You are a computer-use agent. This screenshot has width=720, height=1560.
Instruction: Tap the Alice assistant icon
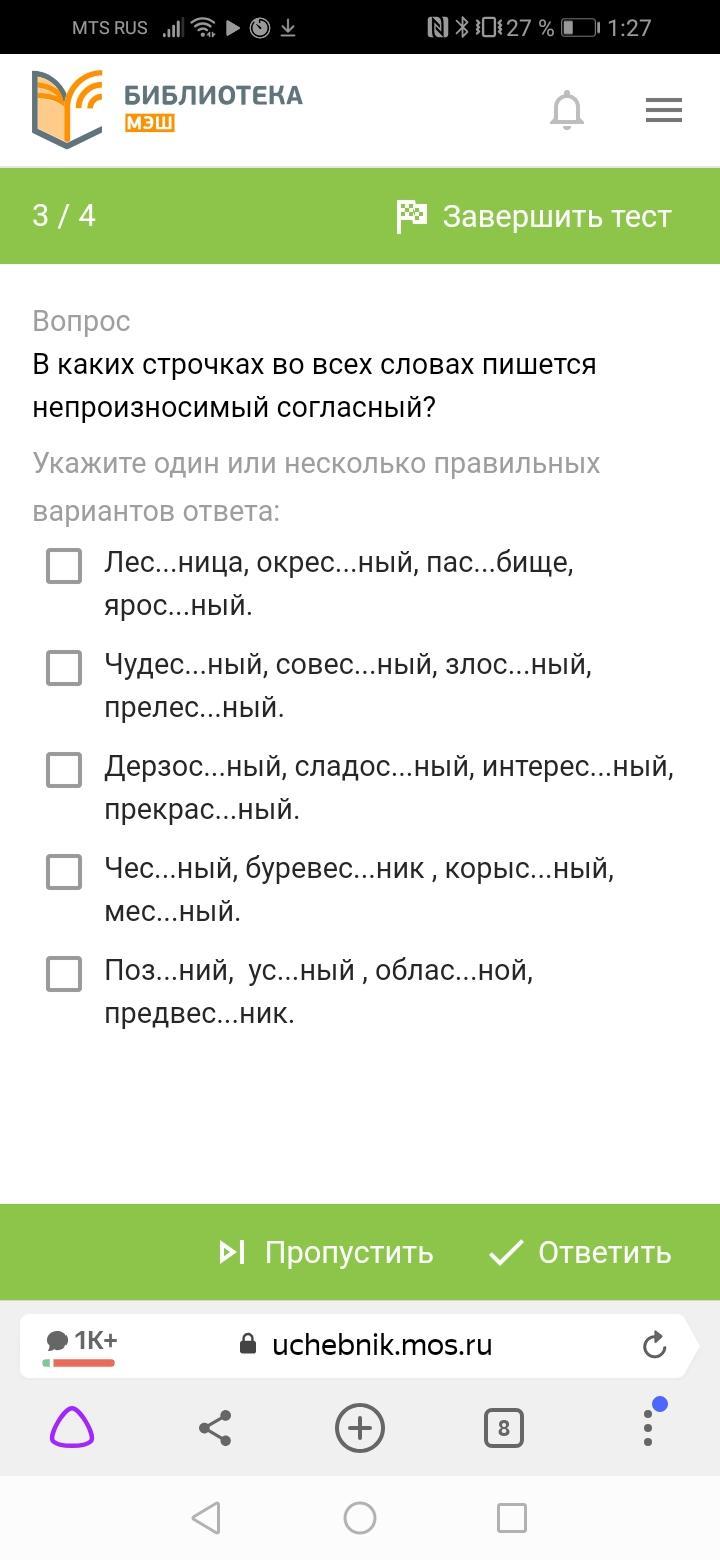coord(72,1427)
